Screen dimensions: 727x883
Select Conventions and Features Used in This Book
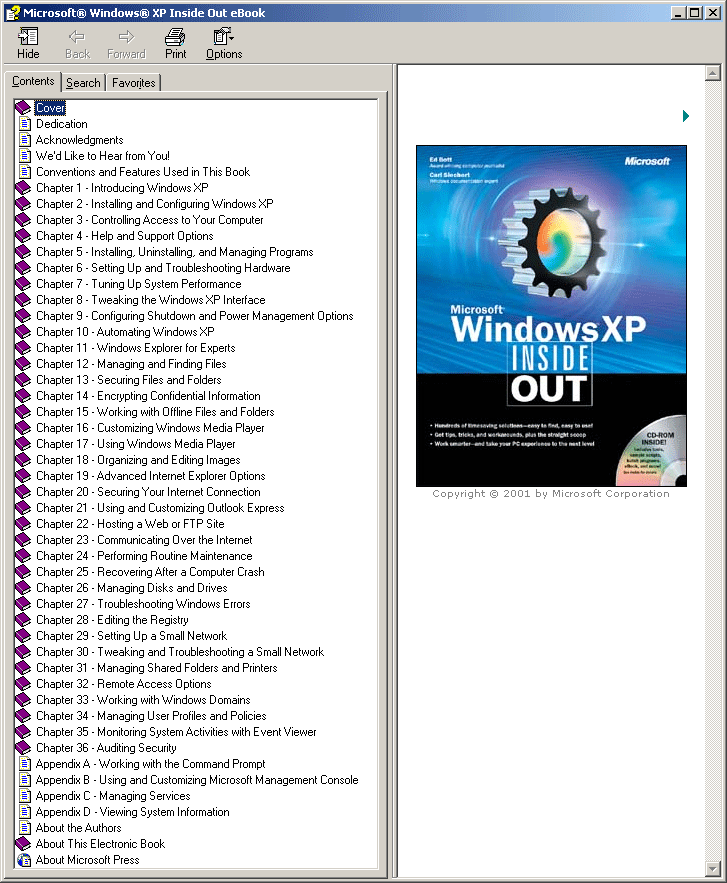tap(142, 172)
